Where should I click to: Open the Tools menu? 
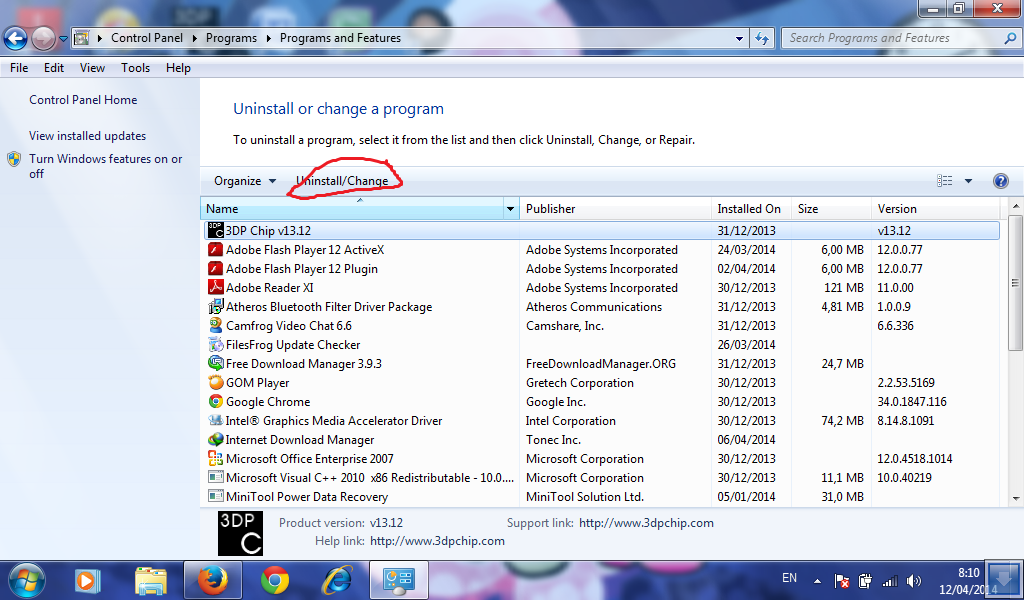pyautogui.click(x=135, y=68)
